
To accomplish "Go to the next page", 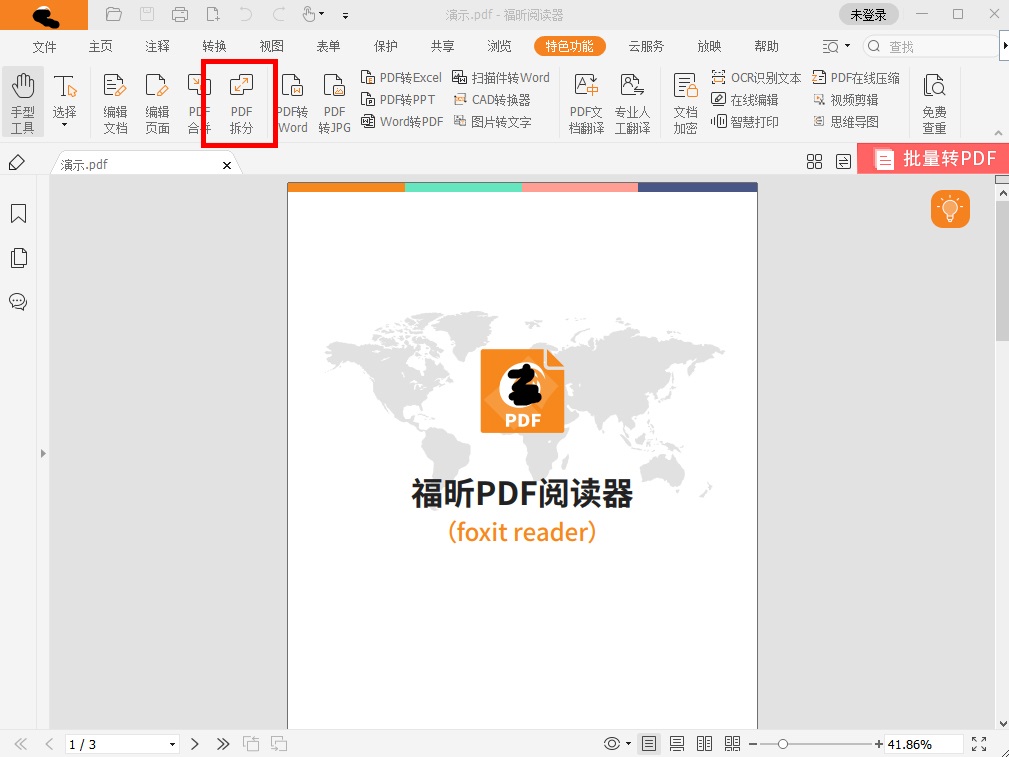I will [194, 744].
